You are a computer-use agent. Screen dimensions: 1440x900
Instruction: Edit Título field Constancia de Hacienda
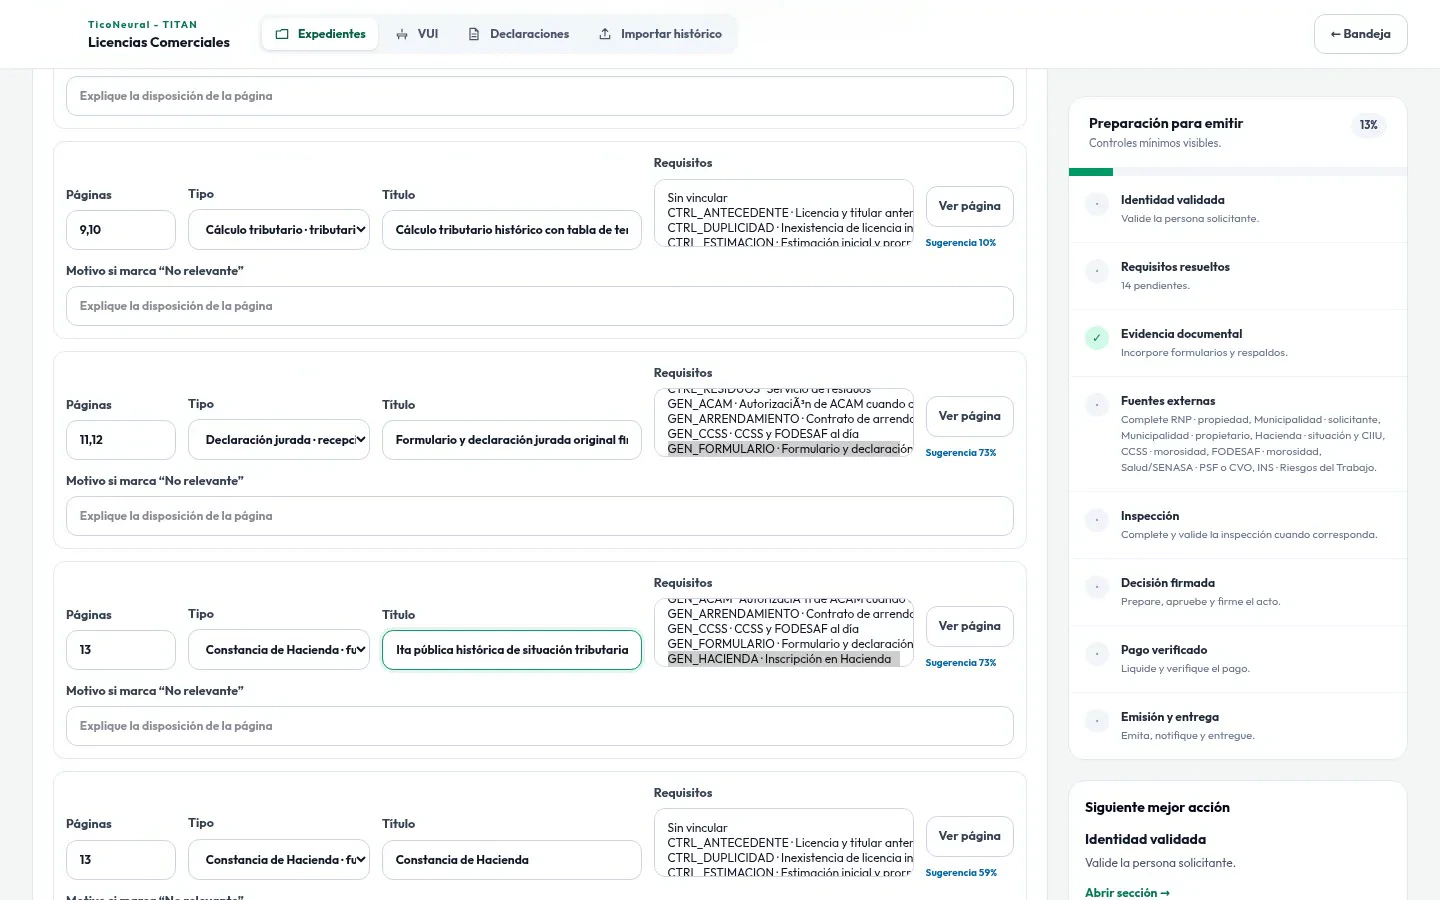tap(512, 860)
